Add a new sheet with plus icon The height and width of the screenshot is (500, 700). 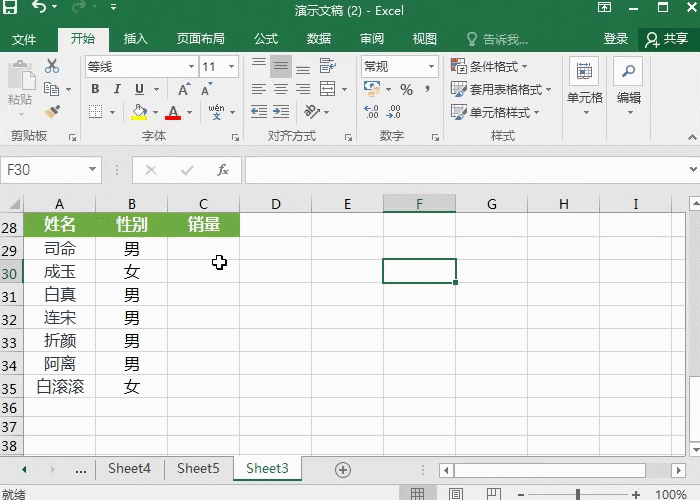[x=343, y=470]
